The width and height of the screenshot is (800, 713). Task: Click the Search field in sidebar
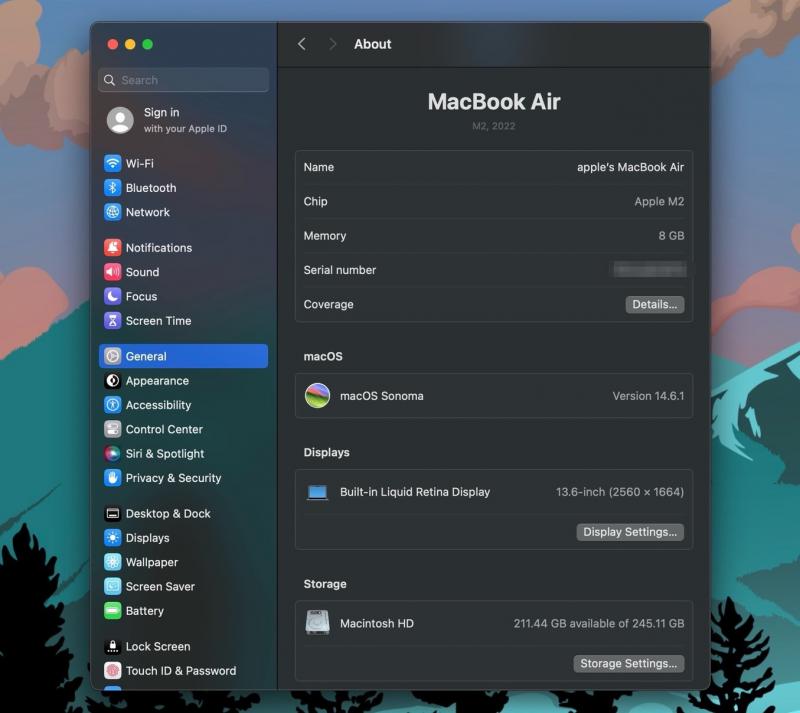(x=184, y=80)
